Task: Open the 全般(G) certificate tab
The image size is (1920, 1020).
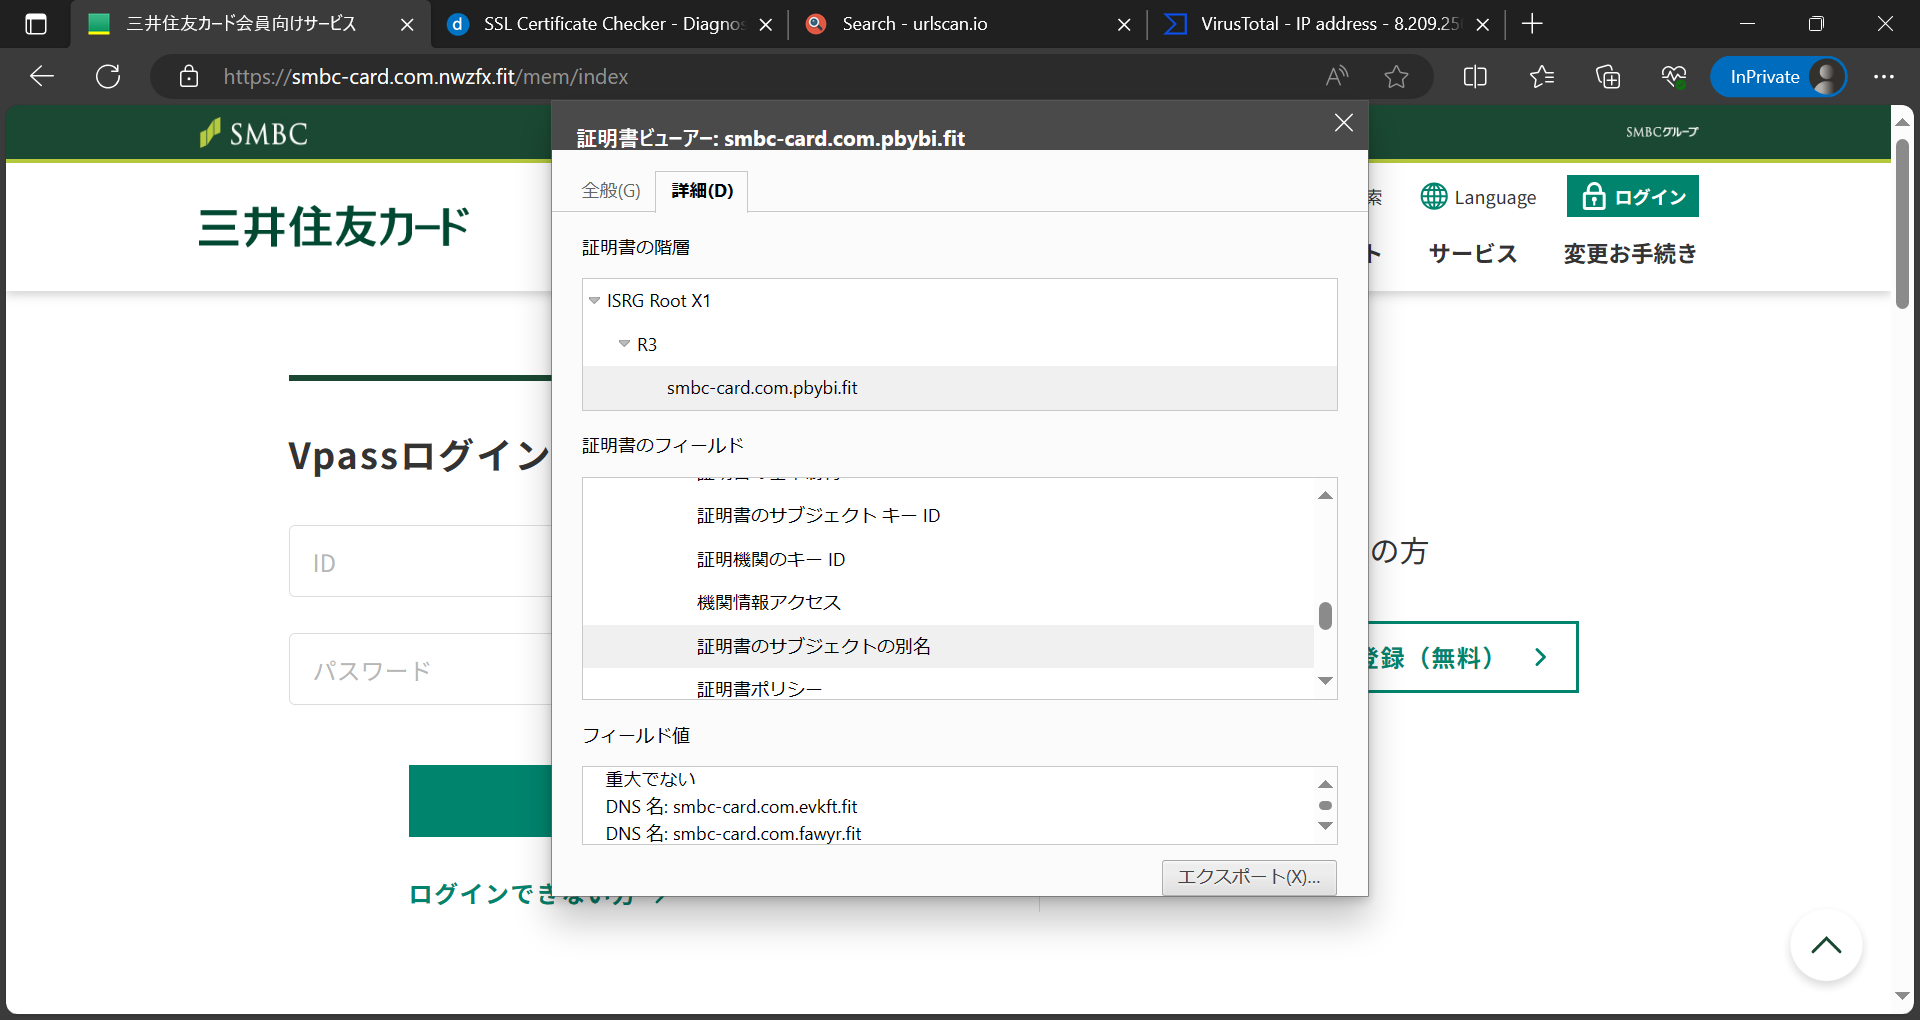Action: pos(611,190)
